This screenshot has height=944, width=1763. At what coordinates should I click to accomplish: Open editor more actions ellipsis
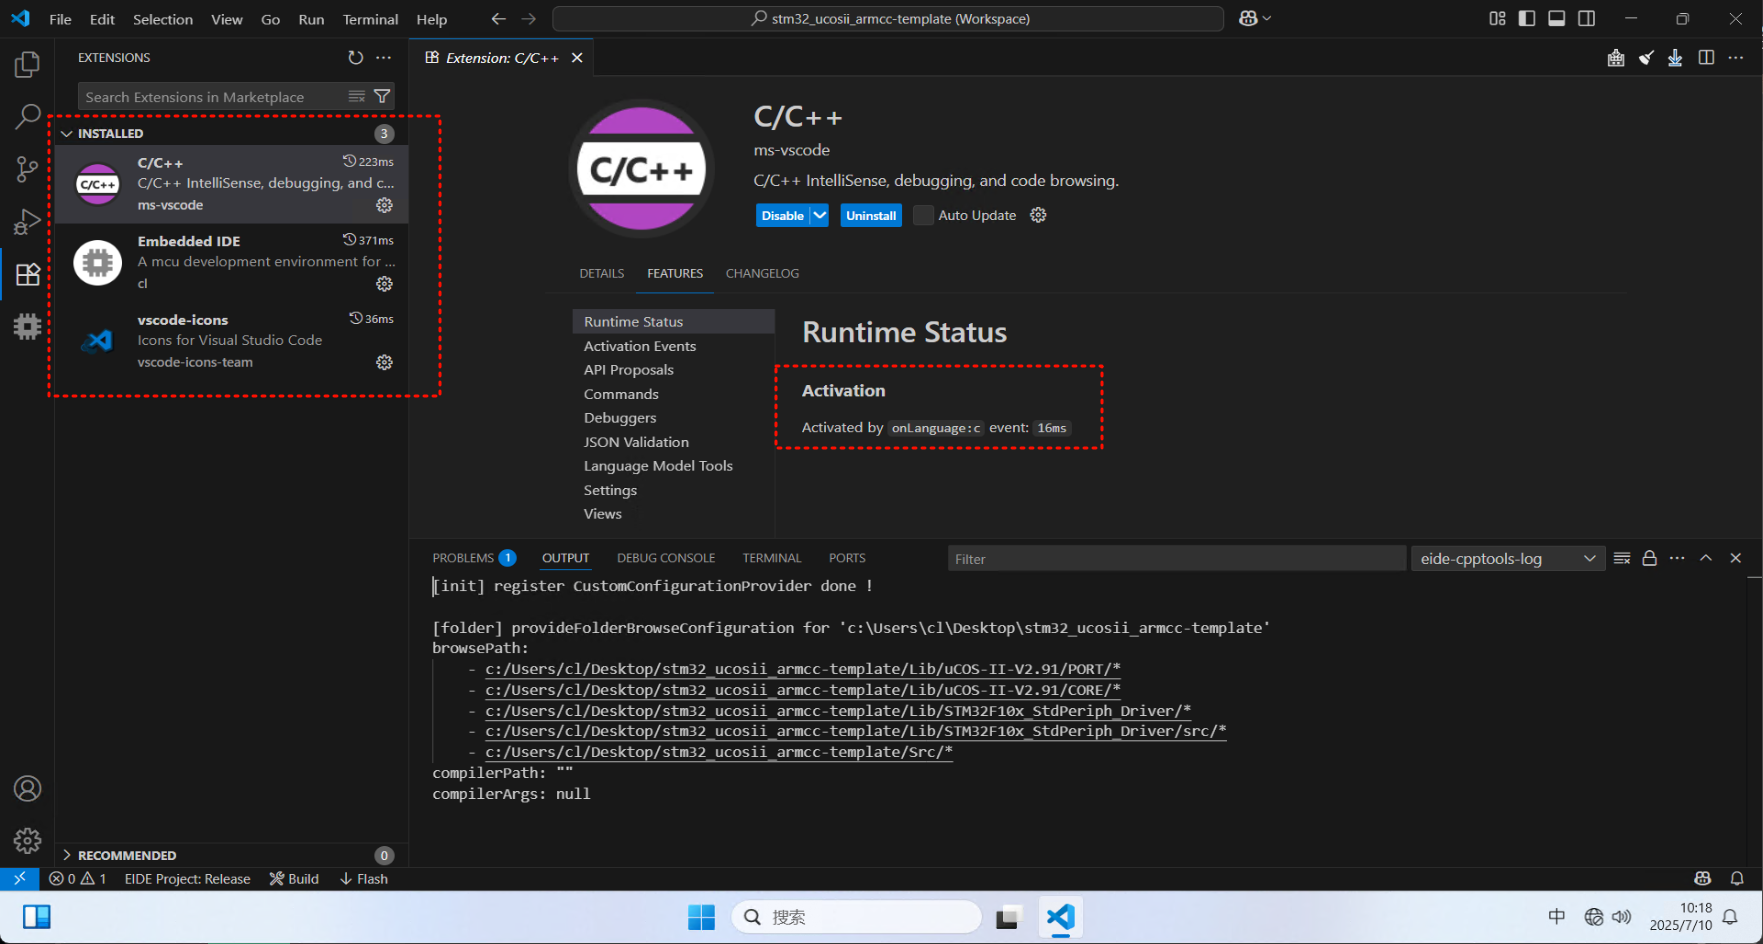pos(1736,58)
